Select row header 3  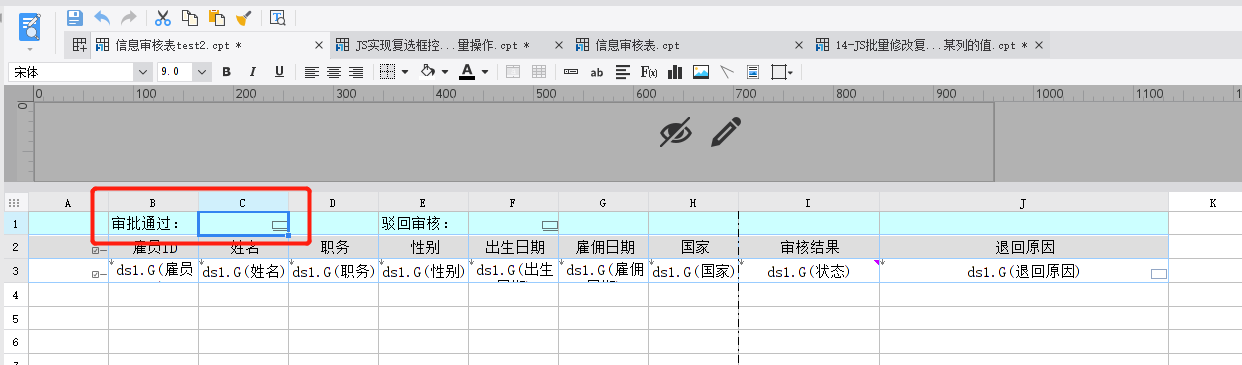[16, 271]
